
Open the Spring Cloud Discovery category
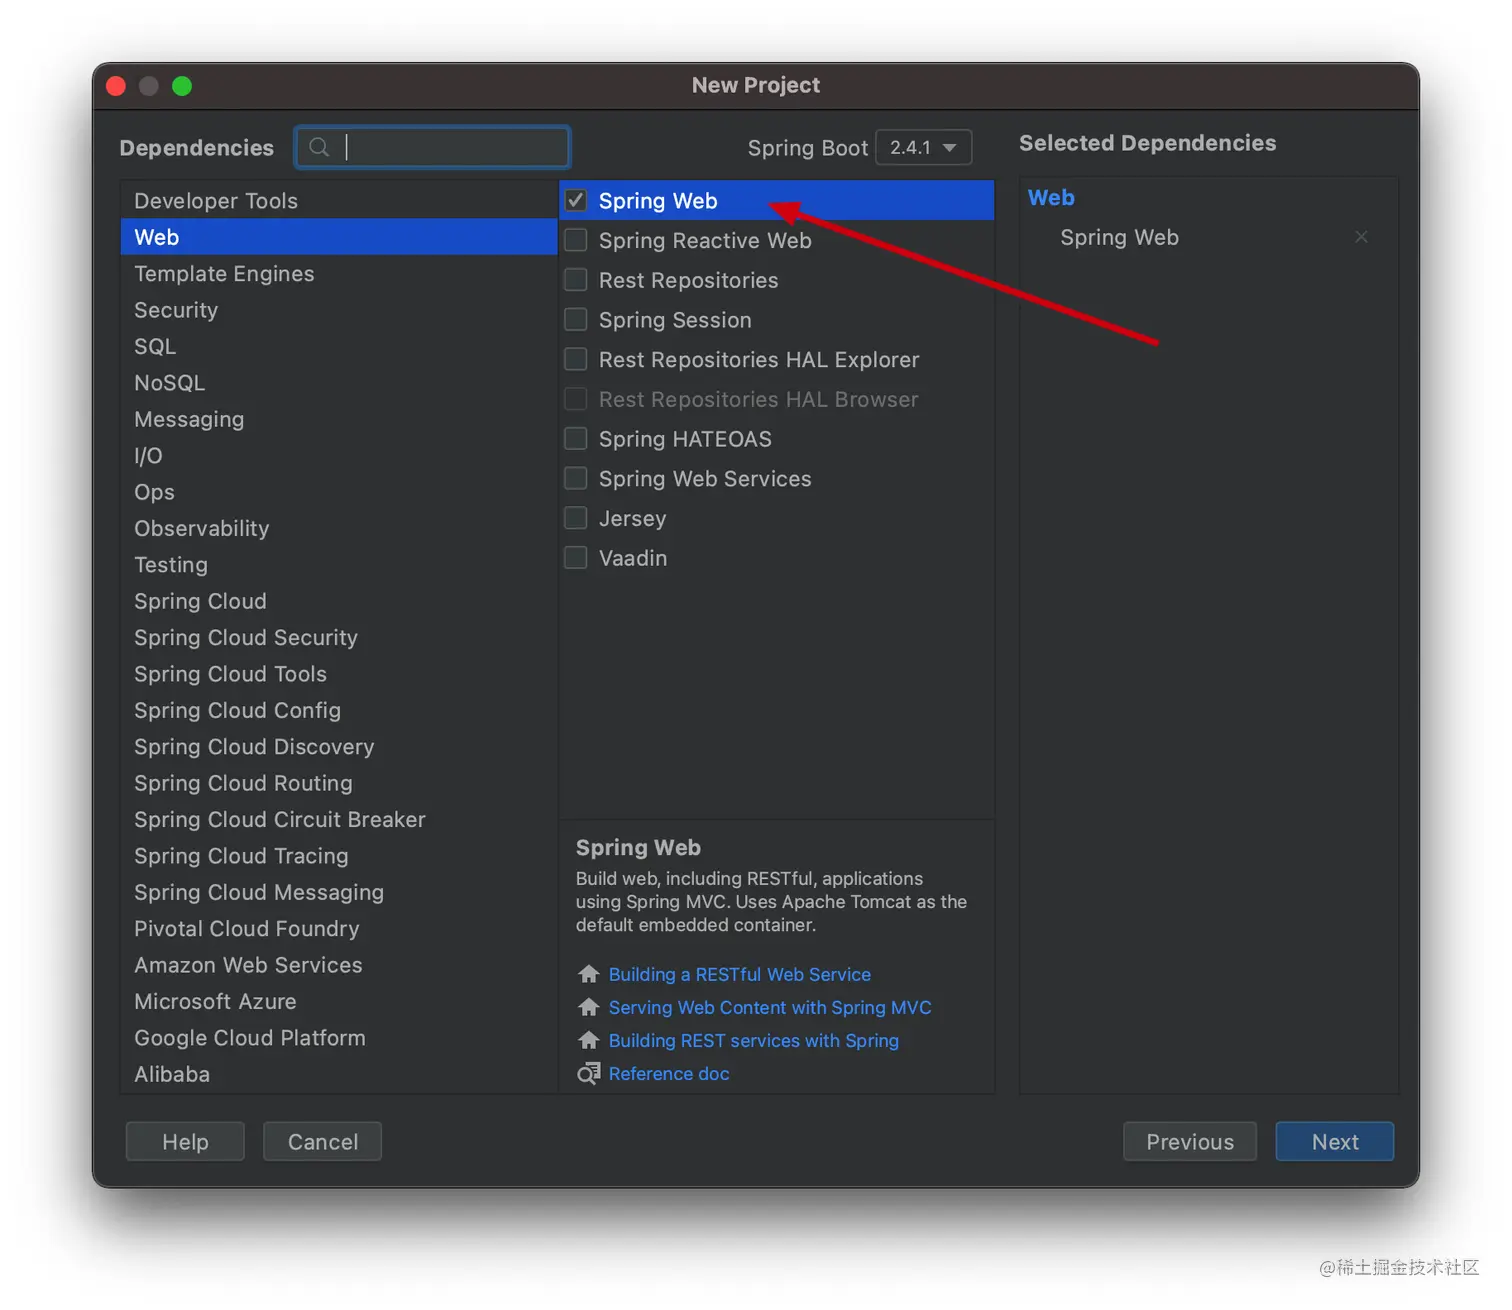(338, 747)
